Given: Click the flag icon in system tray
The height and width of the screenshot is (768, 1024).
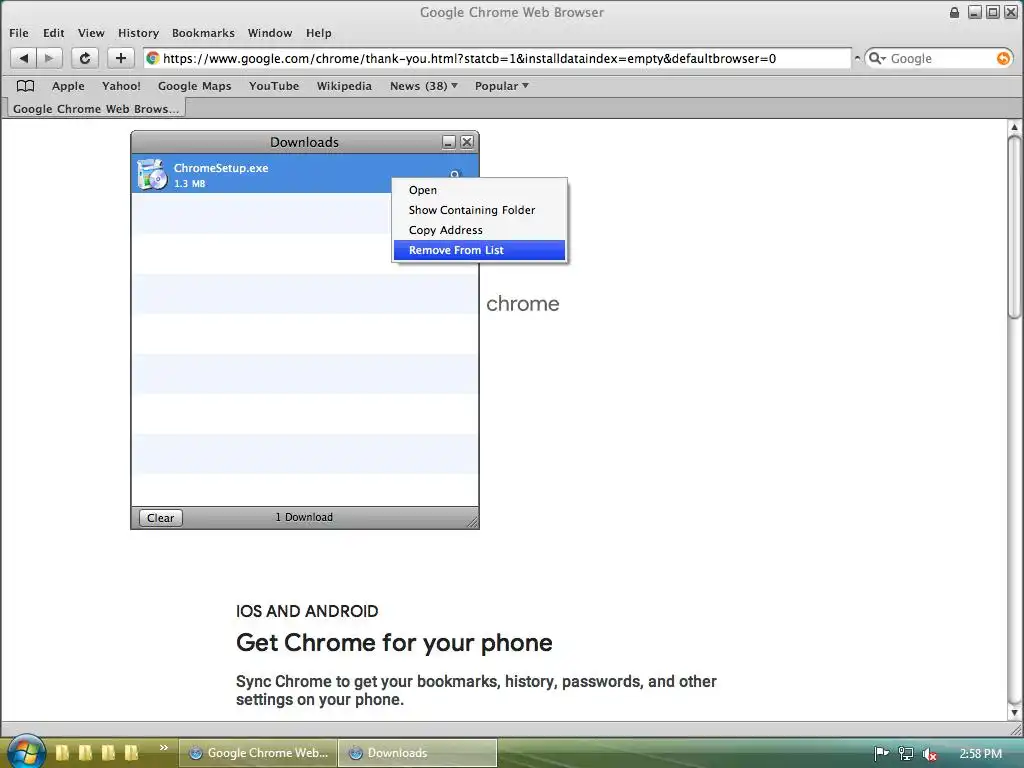Looking at the screenshot, I should point(881,754).
